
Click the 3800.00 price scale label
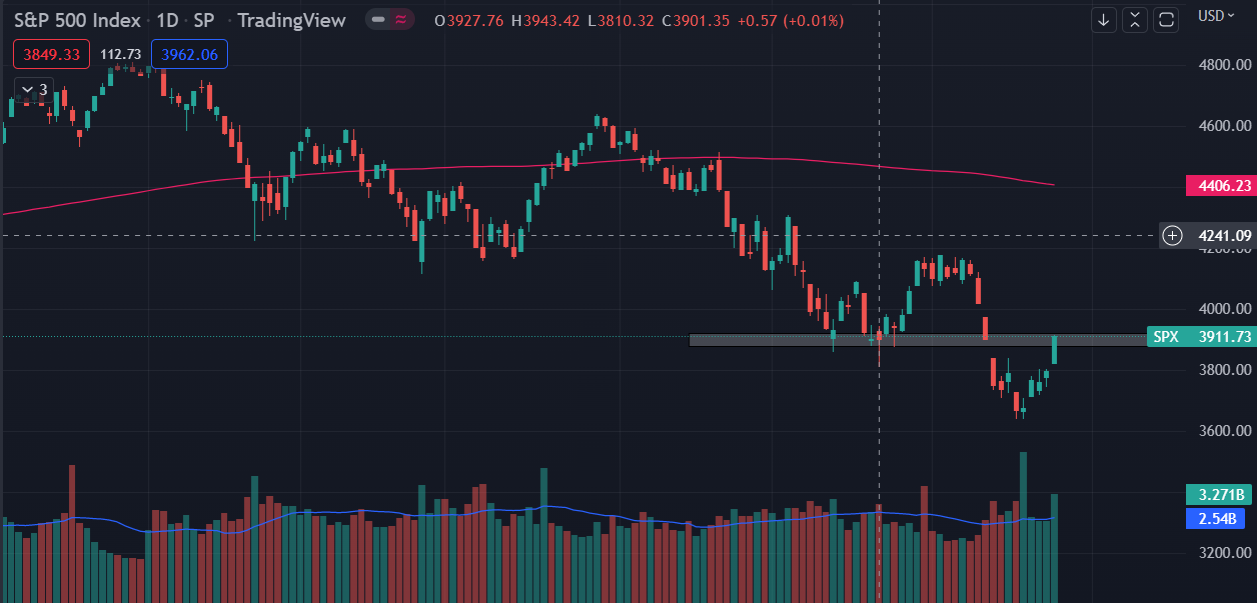[1225, 370]
